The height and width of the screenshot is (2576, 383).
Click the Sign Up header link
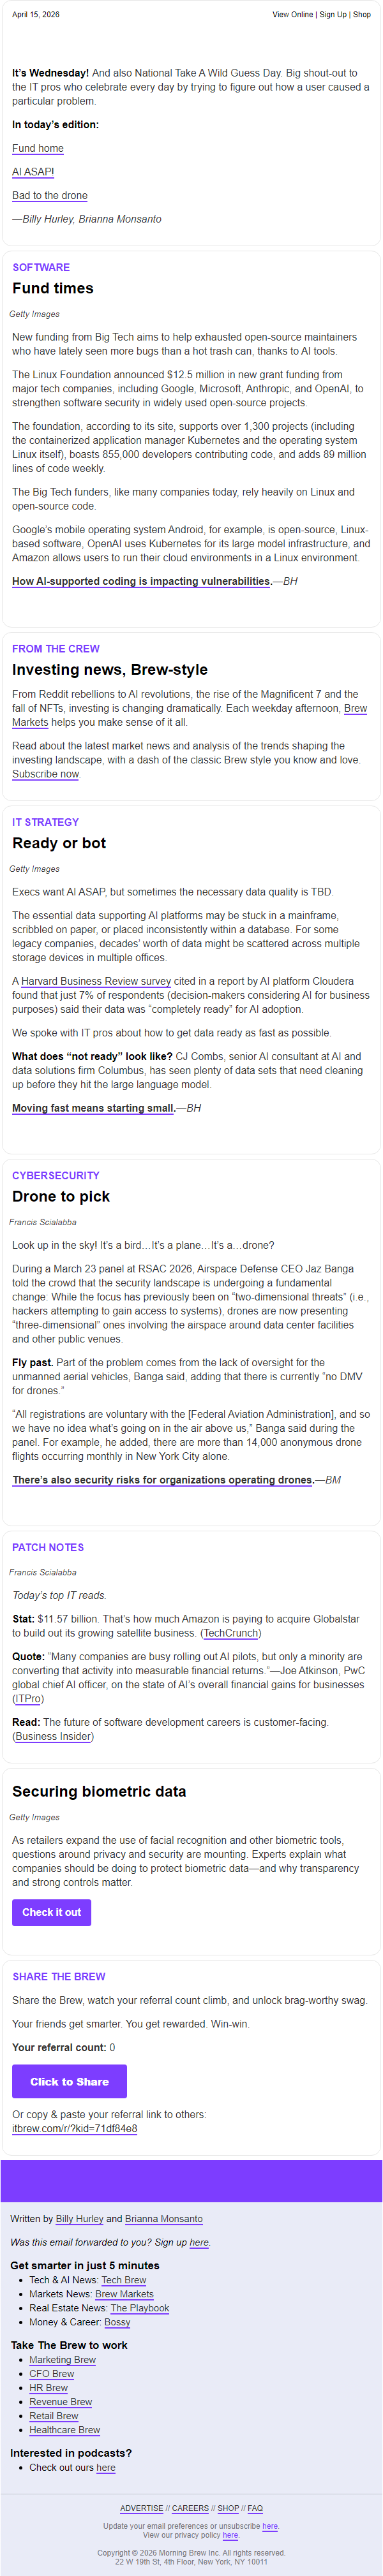[333, 15]
